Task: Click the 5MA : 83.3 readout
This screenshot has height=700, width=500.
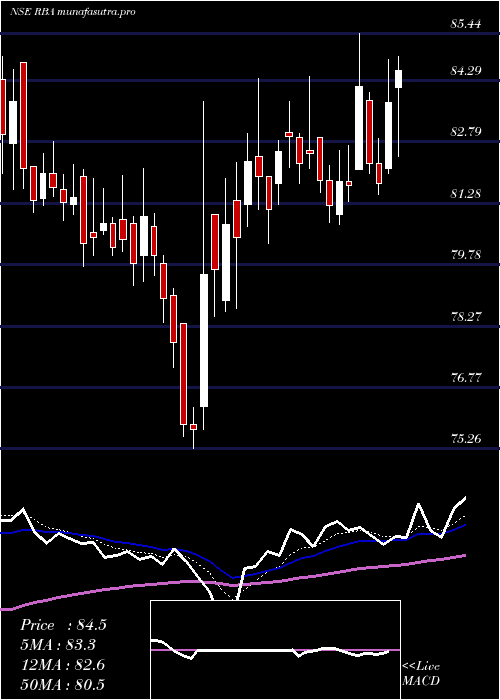Action: tap(58, 645)
